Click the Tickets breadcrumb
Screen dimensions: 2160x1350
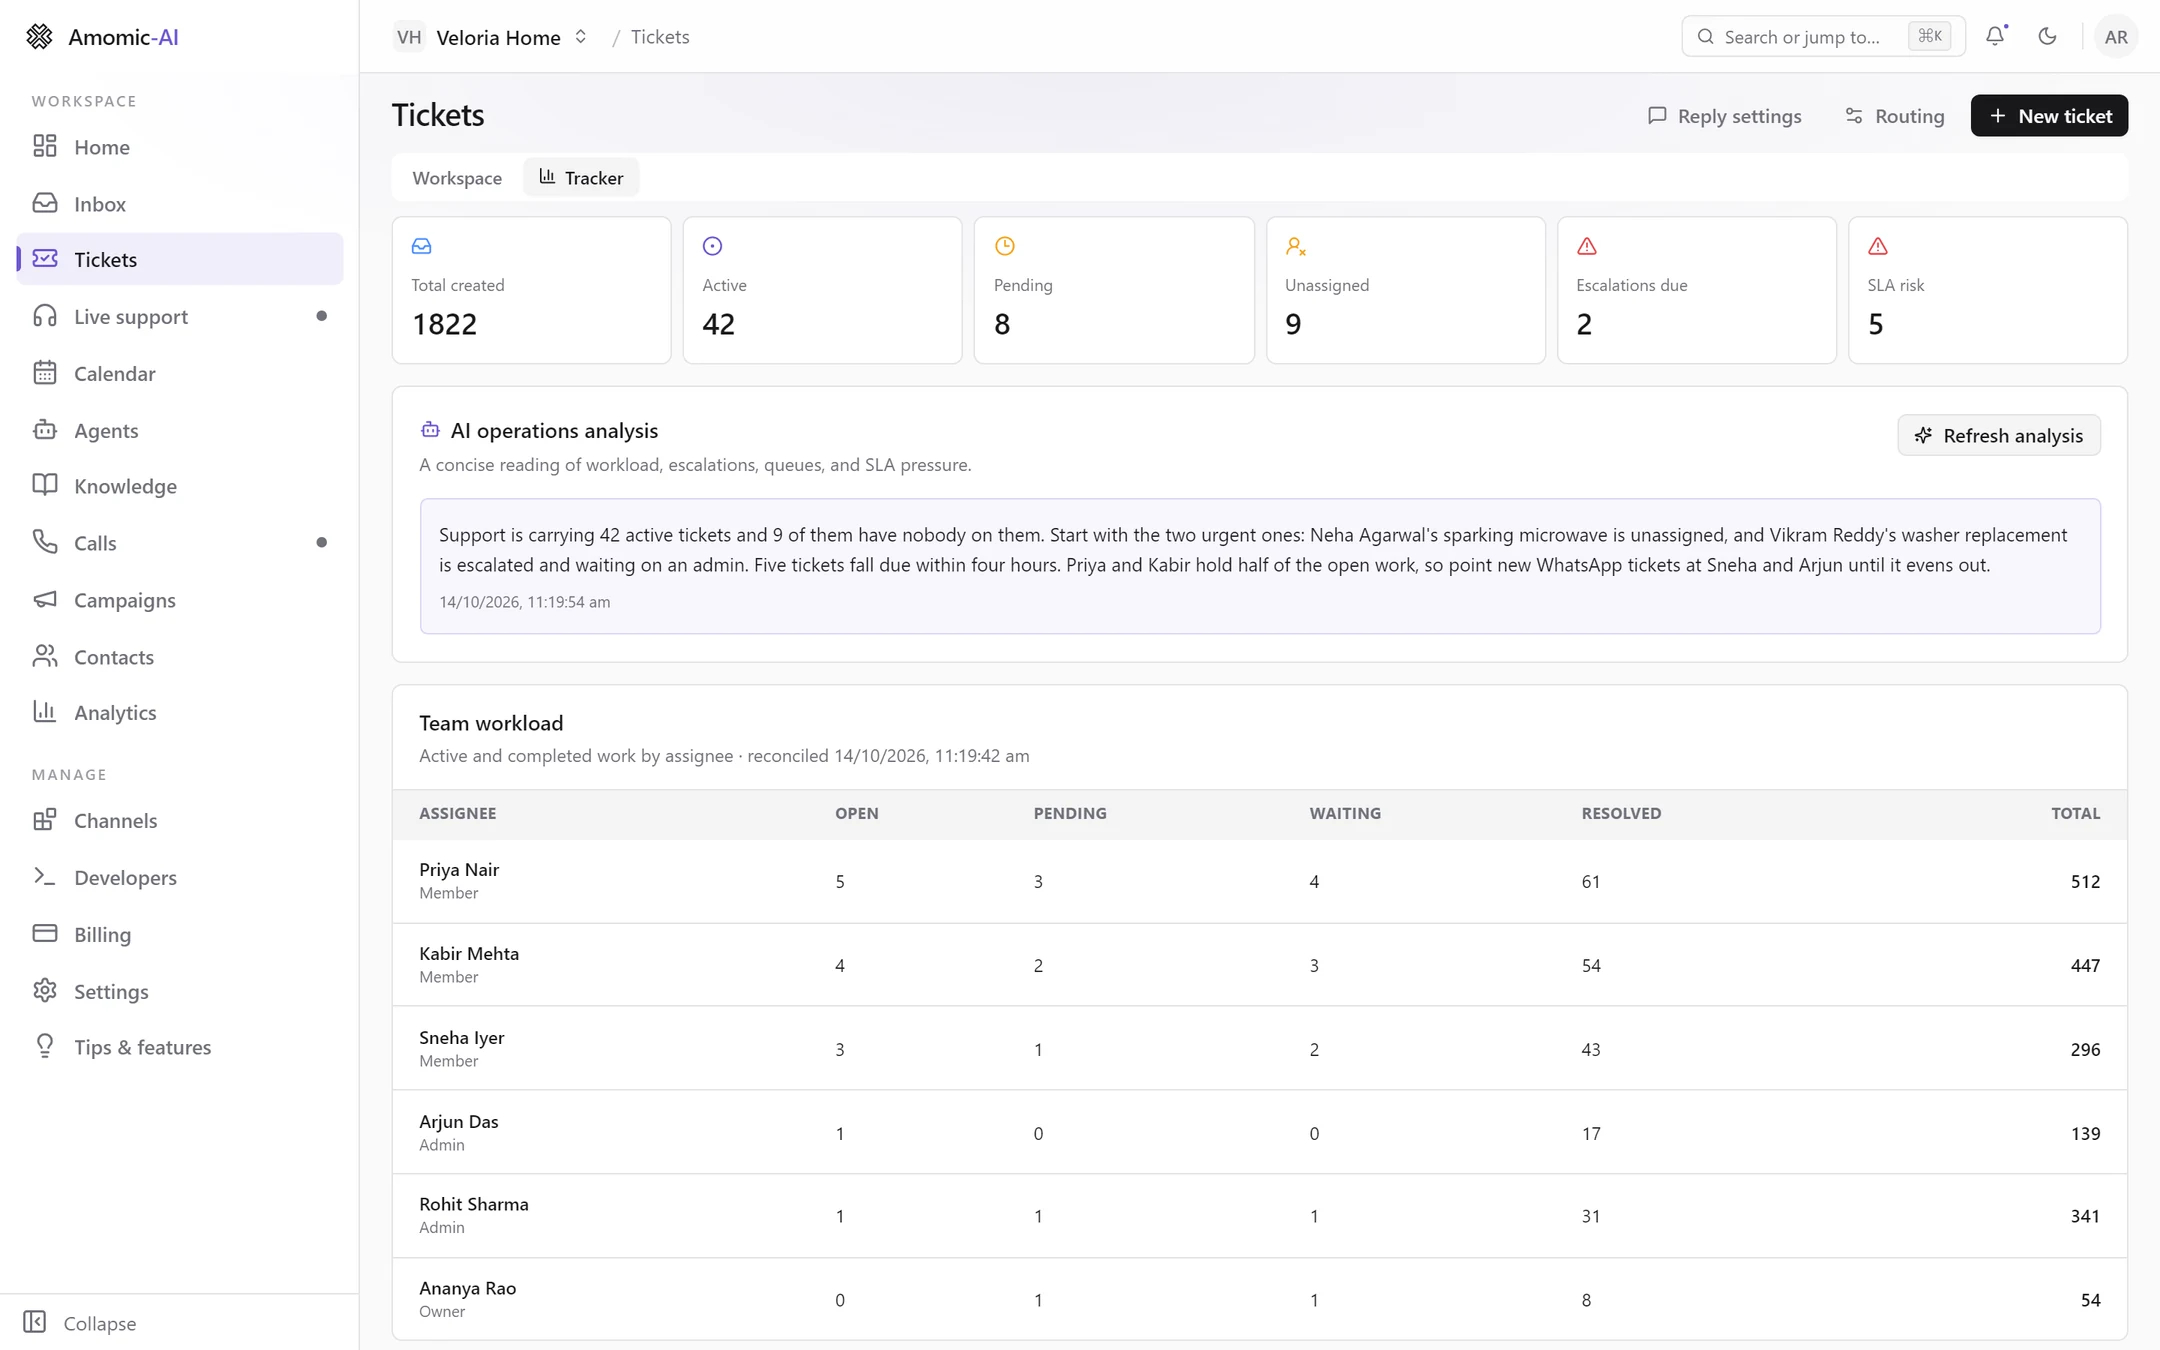click(x=660, y=37)
